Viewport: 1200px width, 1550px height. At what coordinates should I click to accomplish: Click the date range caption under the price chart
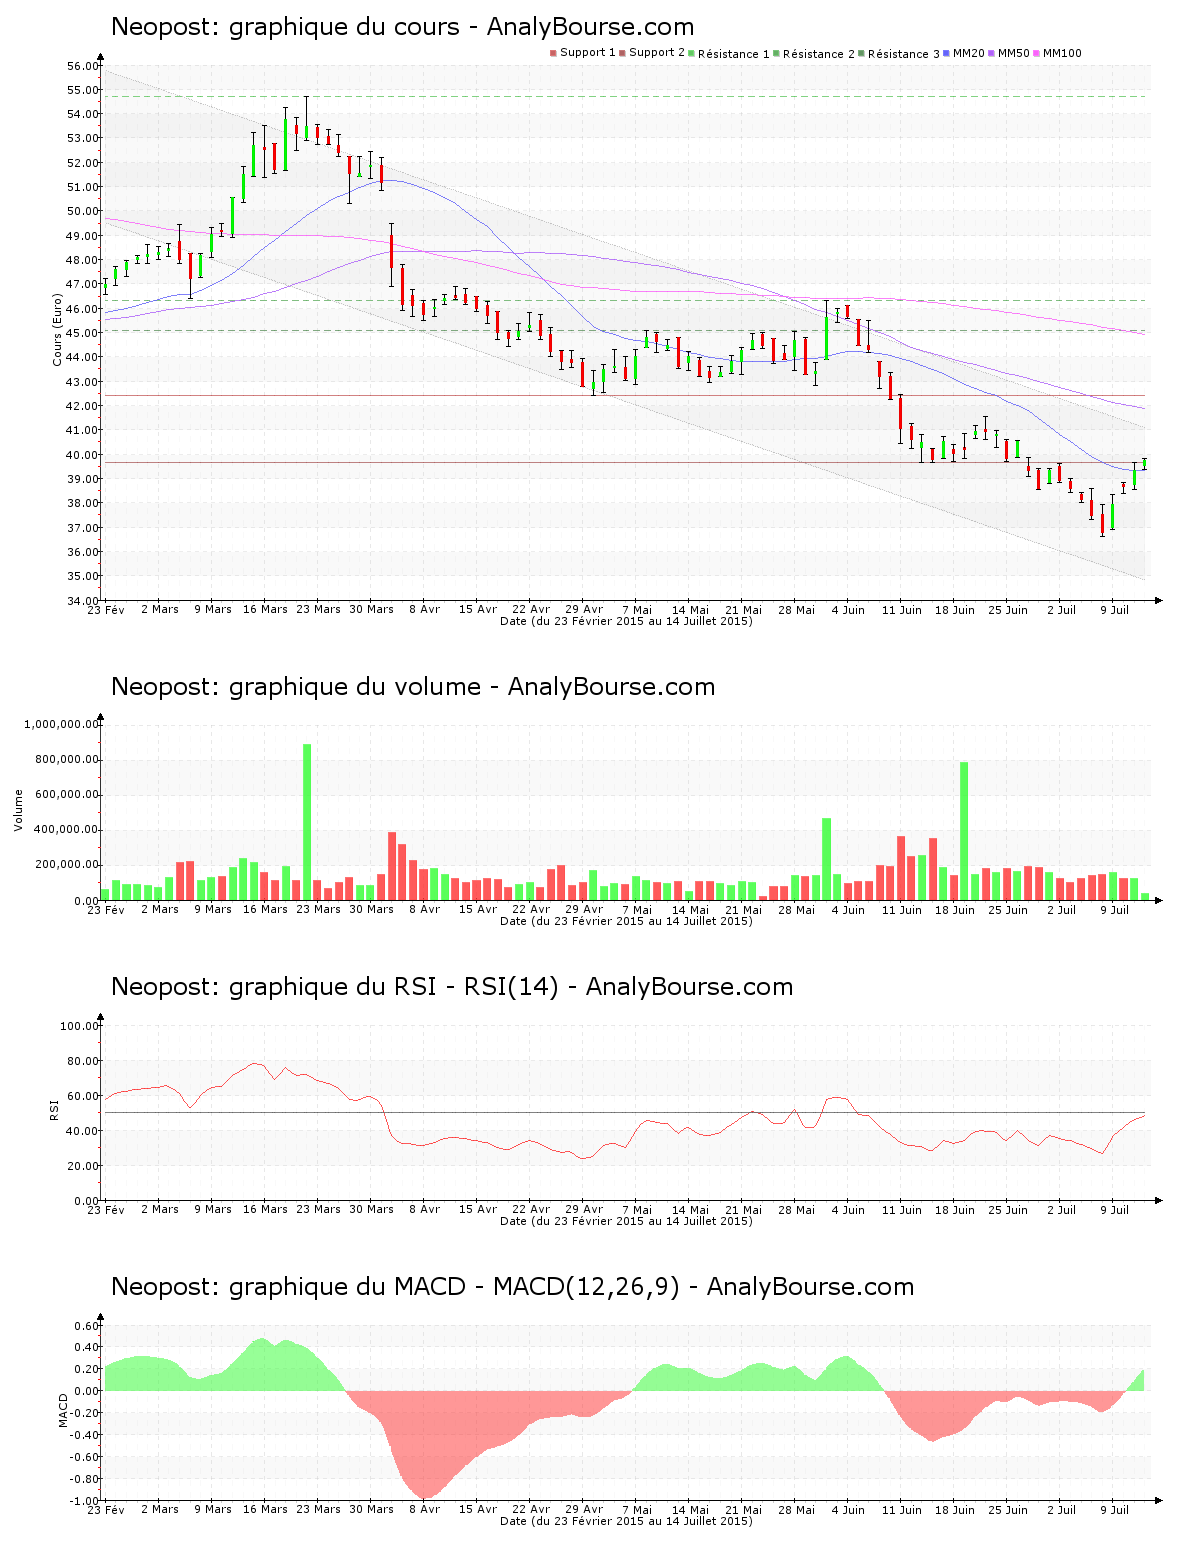[626, 621]
